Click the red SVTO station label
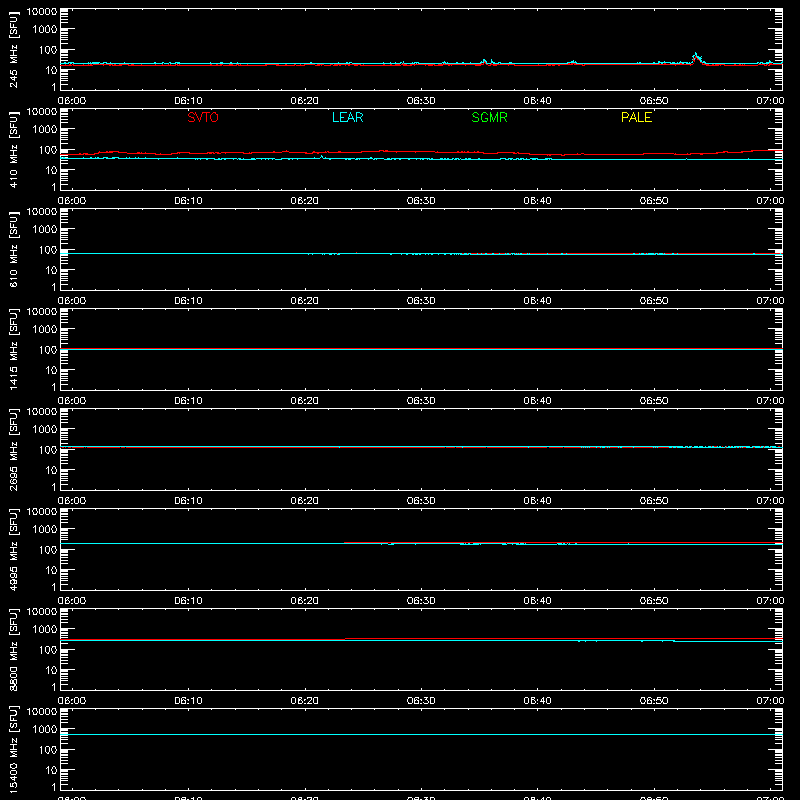The image size is (800, 800). coord(203,117)
